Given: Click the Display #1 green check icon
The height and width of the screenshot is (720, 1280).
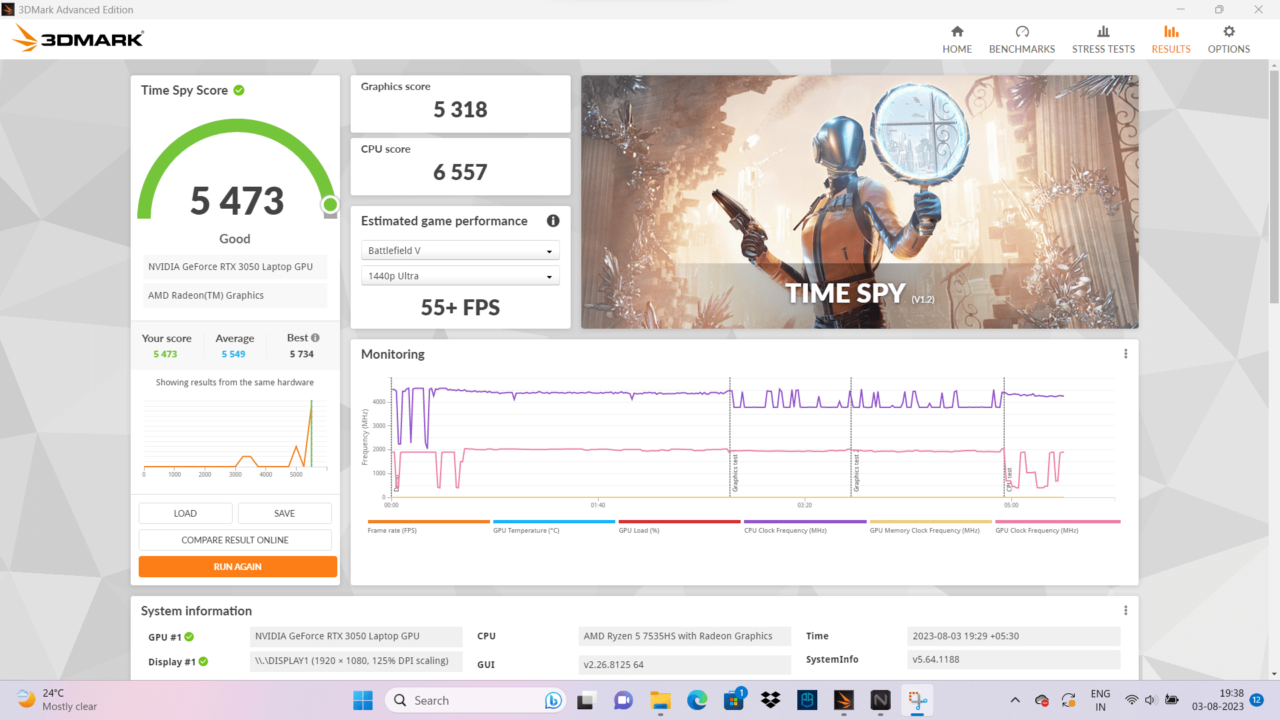Looking at the screenshot, I should pyautogui.click(x=203, y=662).
